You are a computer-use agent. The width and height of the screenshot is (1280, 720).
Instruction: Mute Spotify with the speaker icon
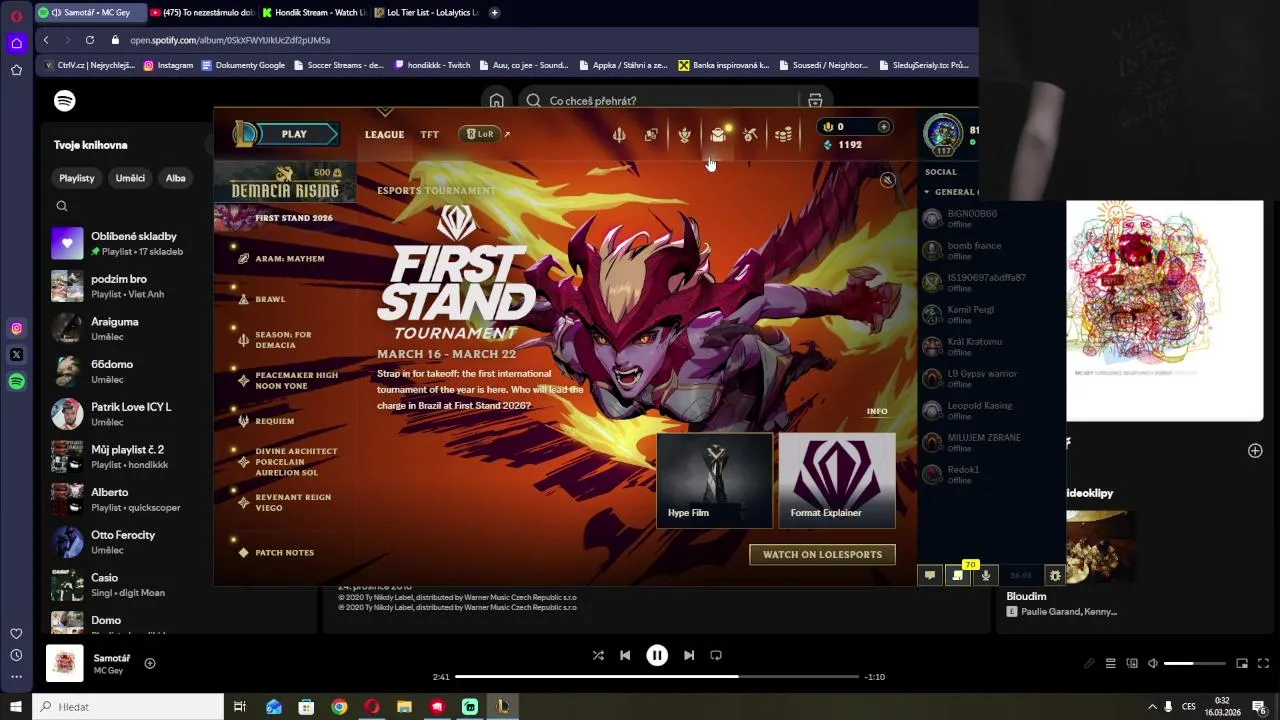[1153, 663]
